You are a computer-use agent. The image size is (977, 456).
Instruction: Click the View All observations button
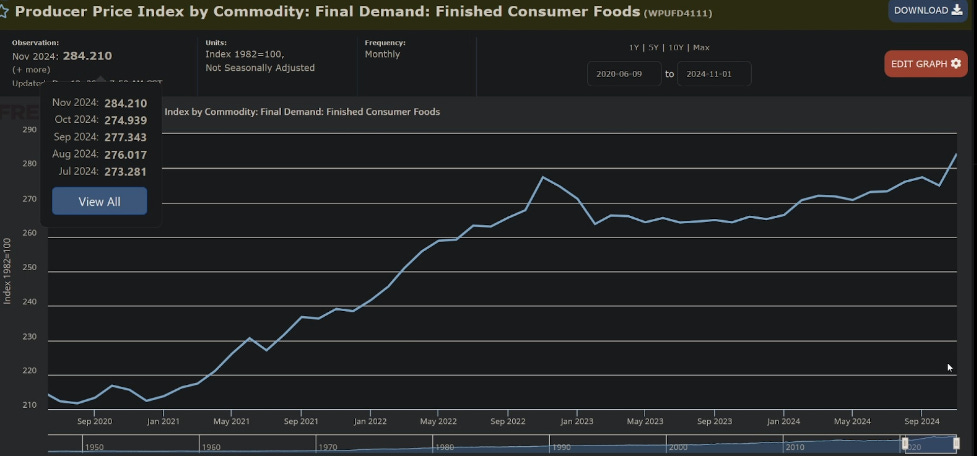100,201
